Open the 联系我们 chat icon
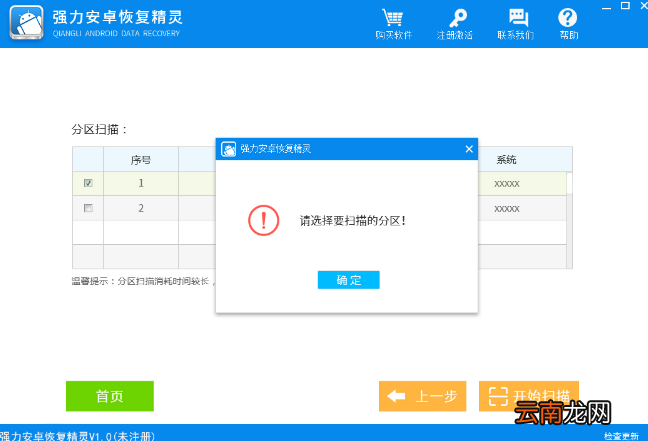The width and height of the screenshot is (648, 441). (x=518, y=18)
